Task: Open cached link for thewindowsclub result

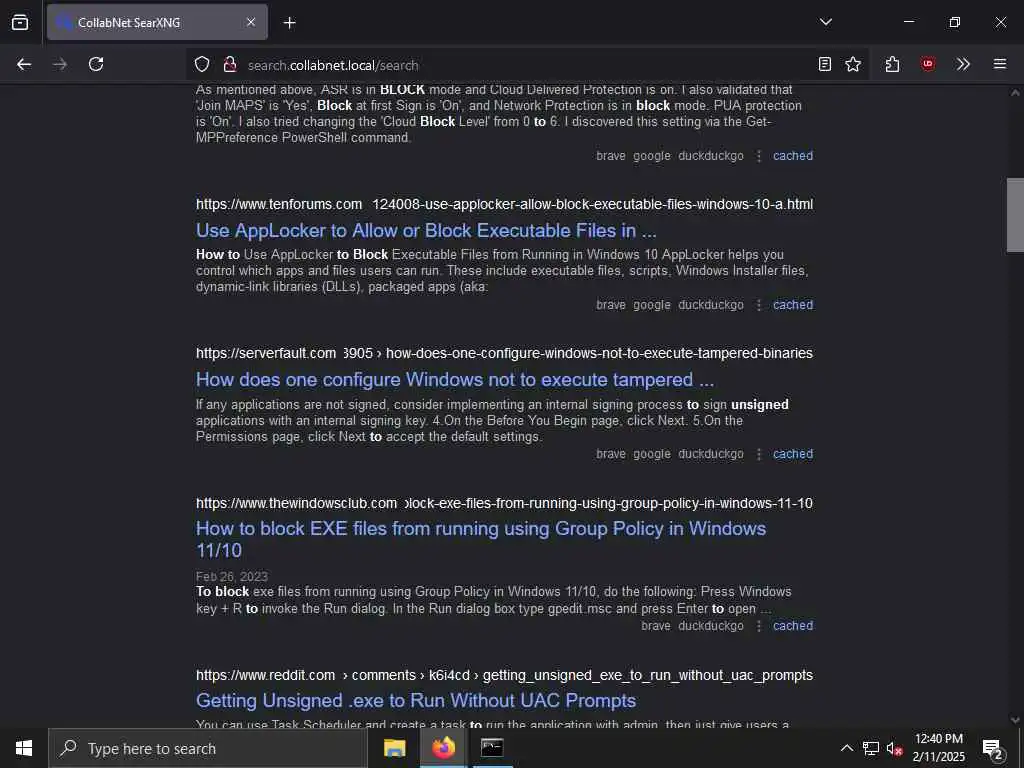Action: (793, 626)
